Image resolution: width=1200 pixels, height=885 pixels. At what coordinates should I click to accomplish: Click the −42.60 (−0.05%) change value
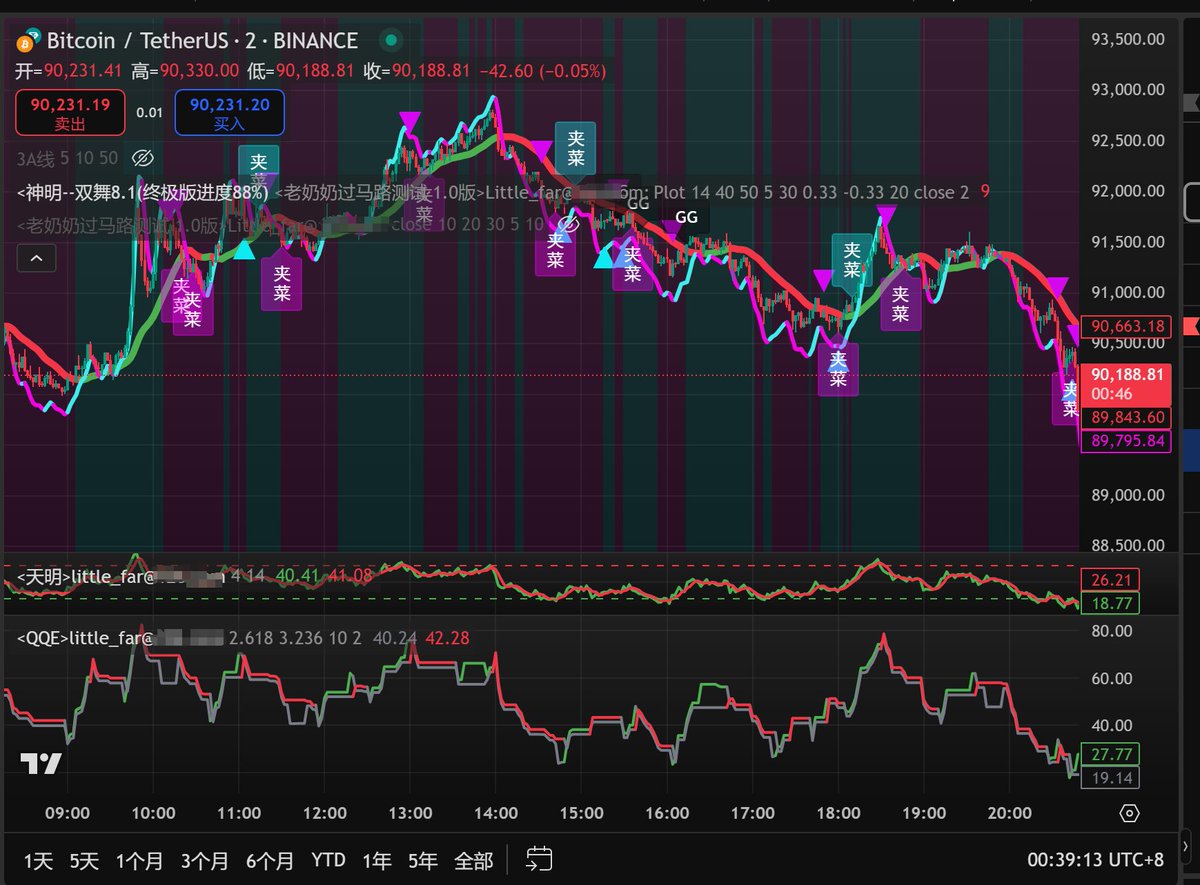[x=543, y=71]
